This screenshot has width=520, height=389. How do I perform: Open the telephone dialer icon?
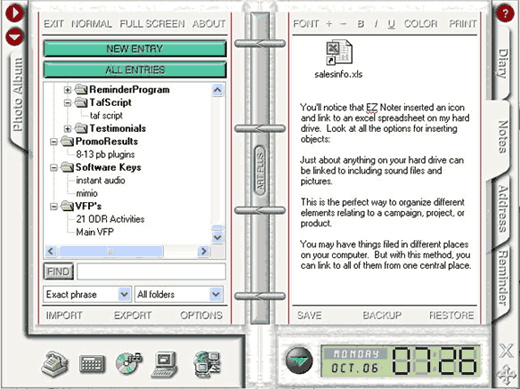pos(54,364)
